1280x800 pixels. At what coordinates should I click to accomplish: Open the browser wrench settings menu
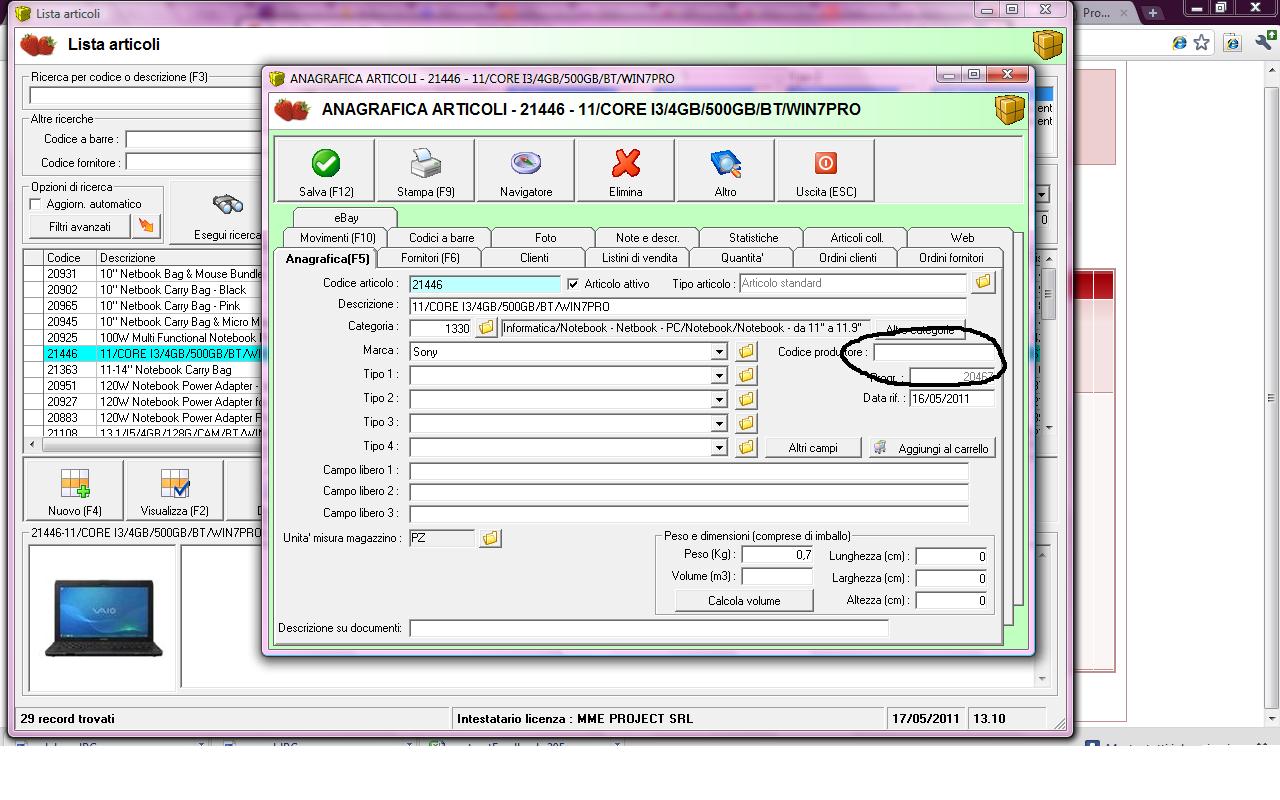[x=1264, y=43]
